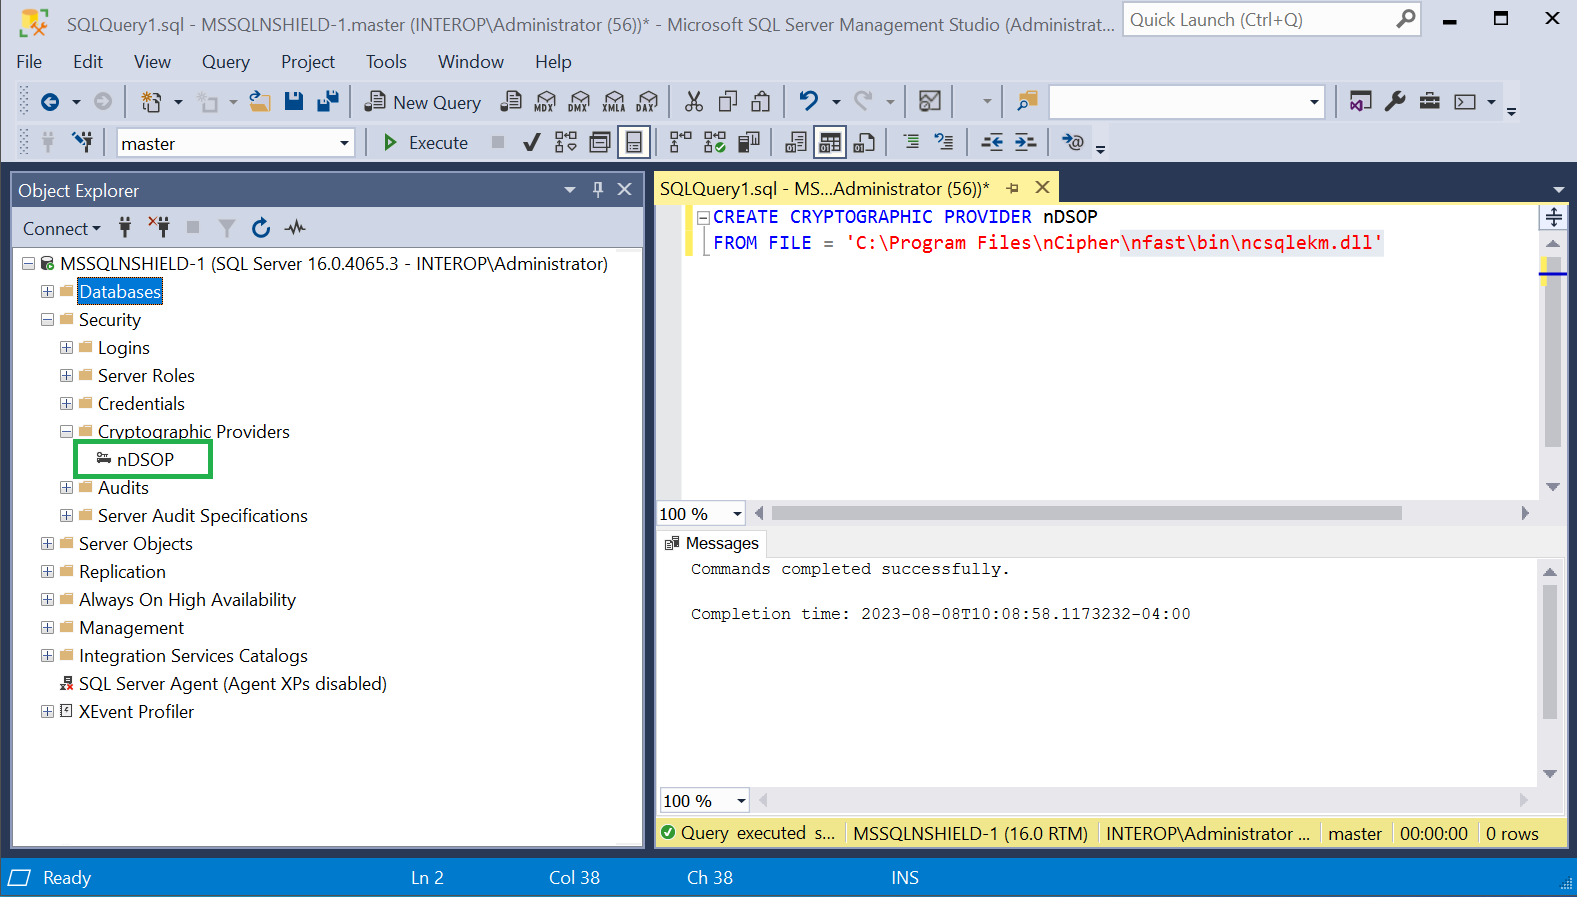Increase the indent of the selected lines
The image size is (1577, 897).
pos(1026,142)
